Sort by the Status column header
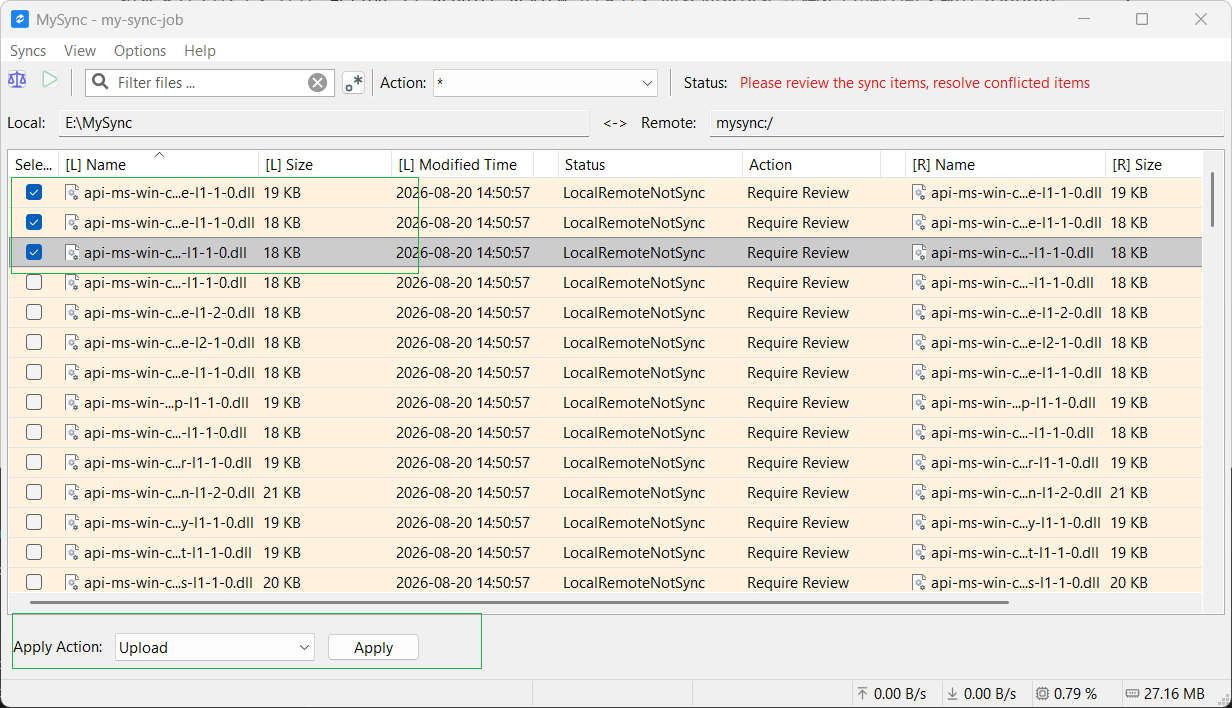The height and width of the screenshot is (708, 1232). 650,165
